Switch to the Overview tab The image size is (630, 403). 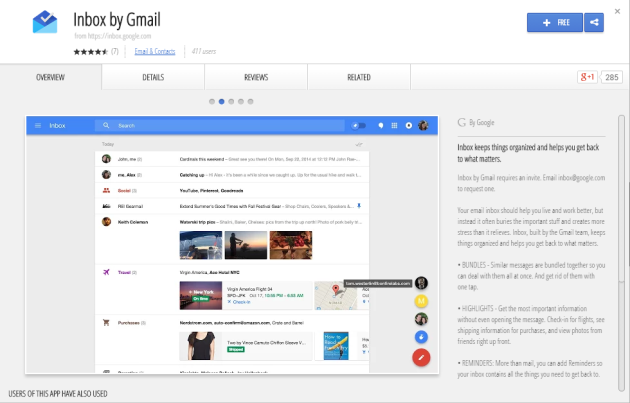coord(50,77)
